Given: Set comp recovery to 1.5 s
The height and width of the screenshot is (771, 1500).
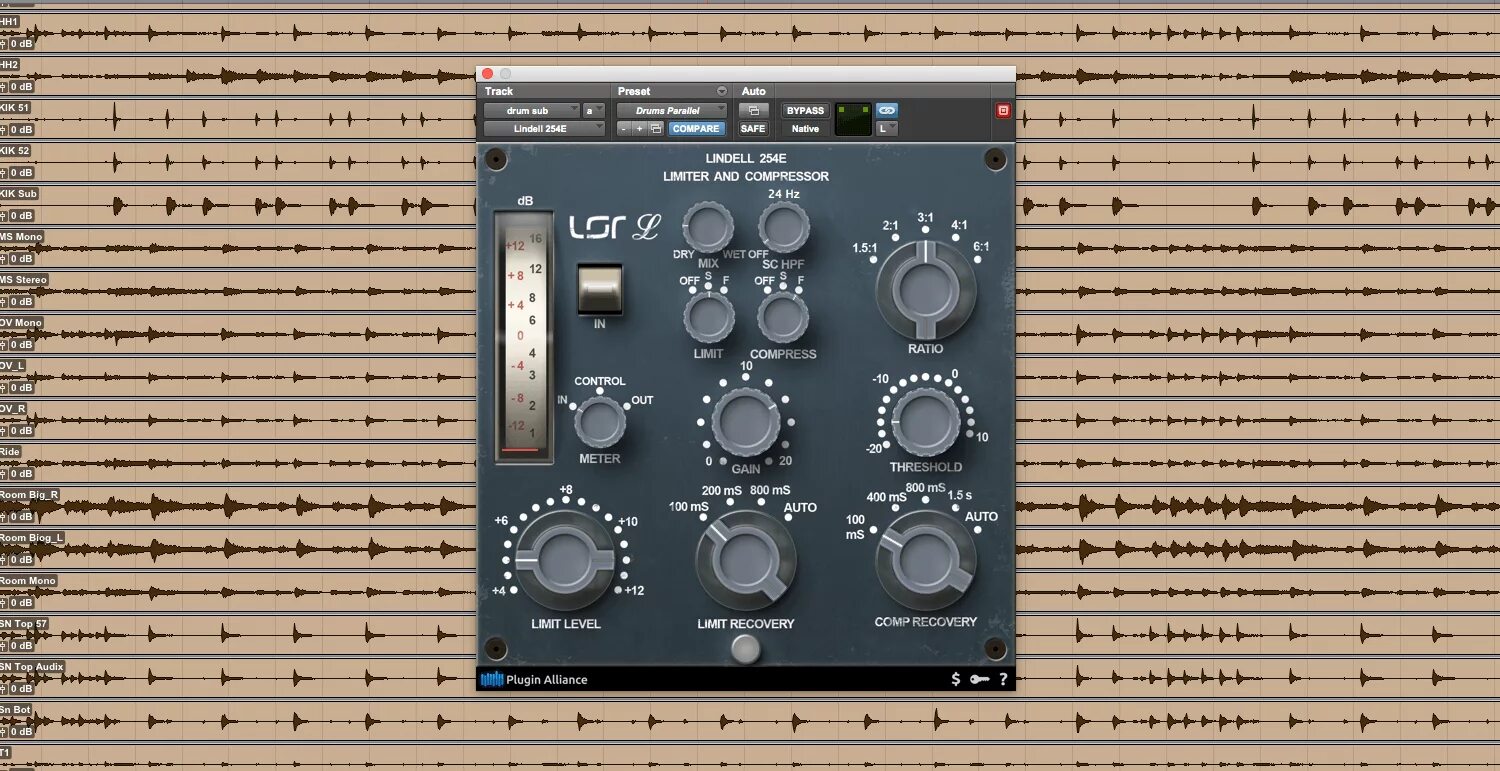Looking at the screenshot, I should pos(960,495).
